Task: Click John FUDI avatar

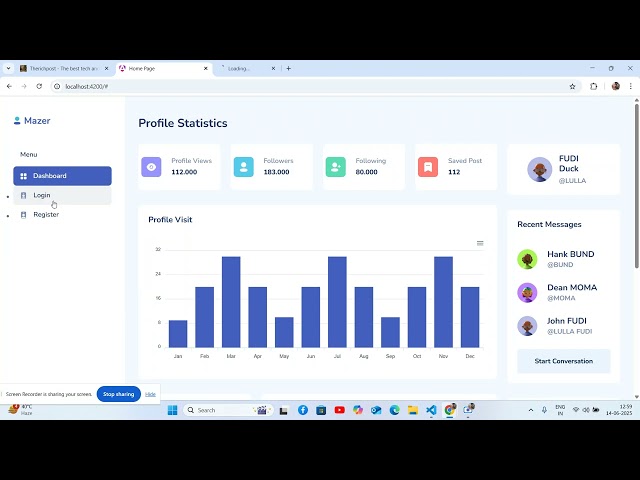Action: (x=527, y=326)
